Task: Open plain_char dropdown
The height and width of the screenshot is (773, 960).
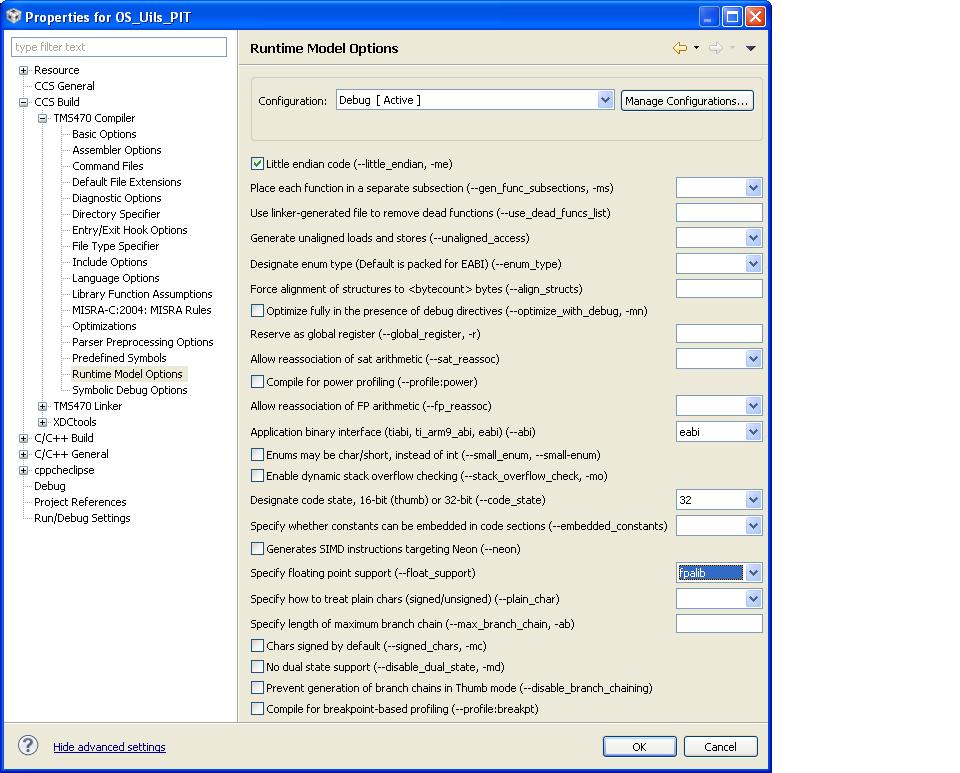Action: 753,599
